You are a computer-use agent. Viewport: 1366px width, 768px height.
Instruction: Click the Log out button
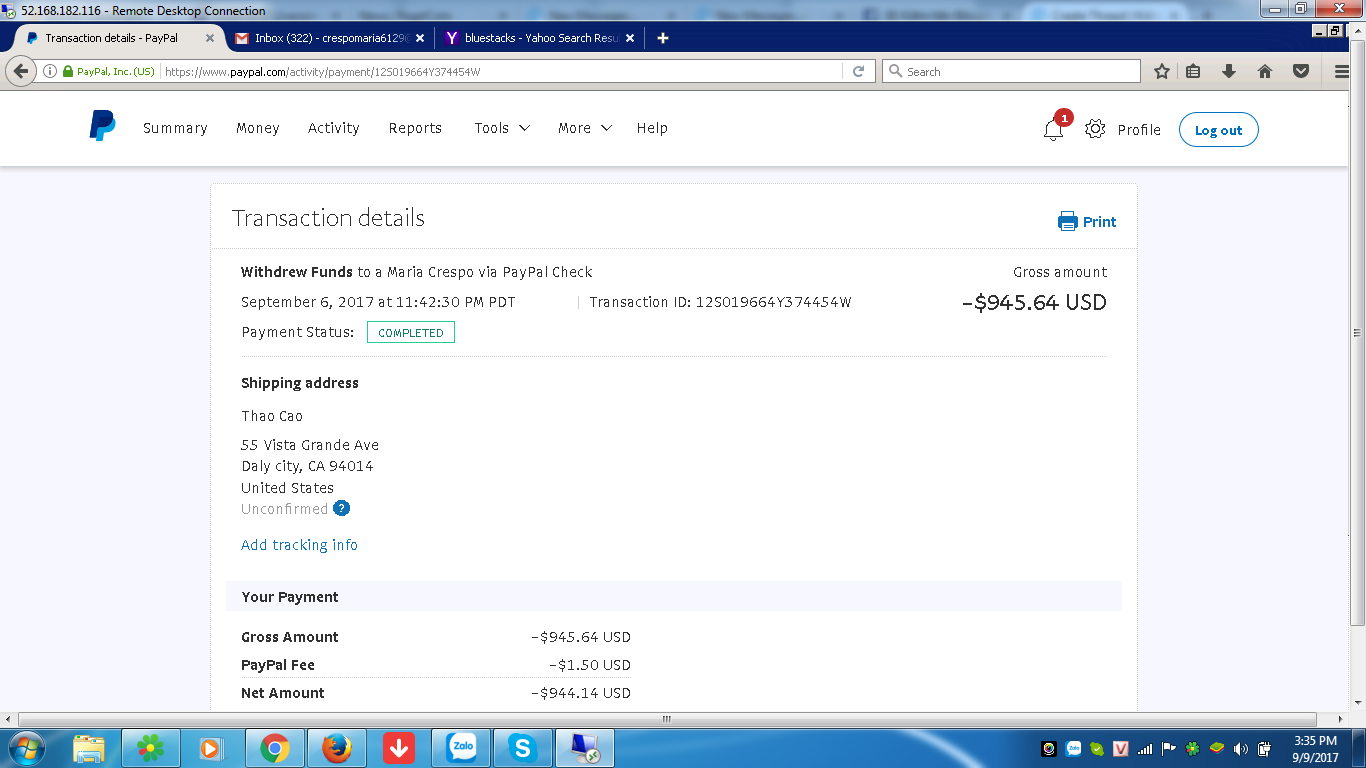pos(1218,130)
